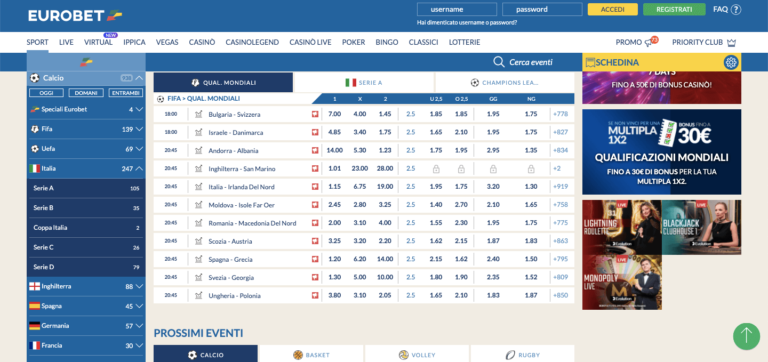Expand the Fifa category

tap(139, 129)
